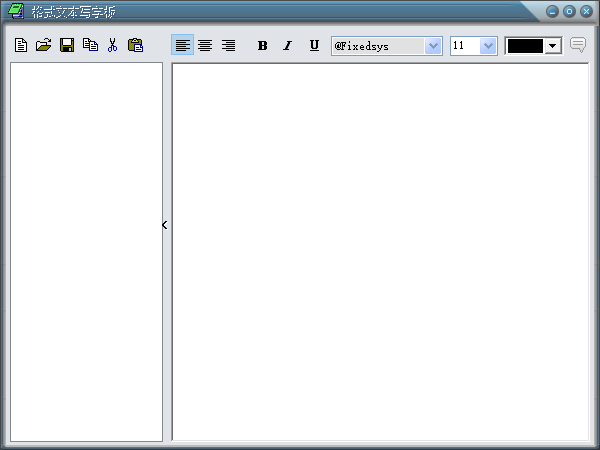Click the Copy icon in toolbar
Screen dimensions: 600x450
click(90, 45)
